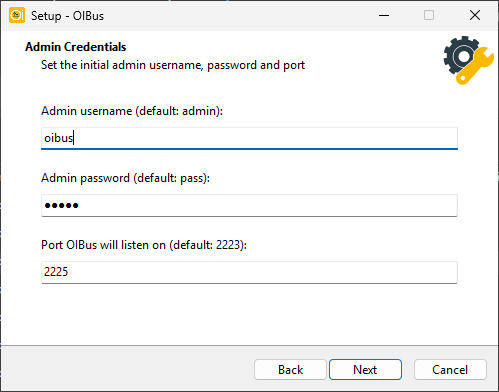Proceed with the Next button
Viewport: 499px width, 392px height.
point(365,369)
